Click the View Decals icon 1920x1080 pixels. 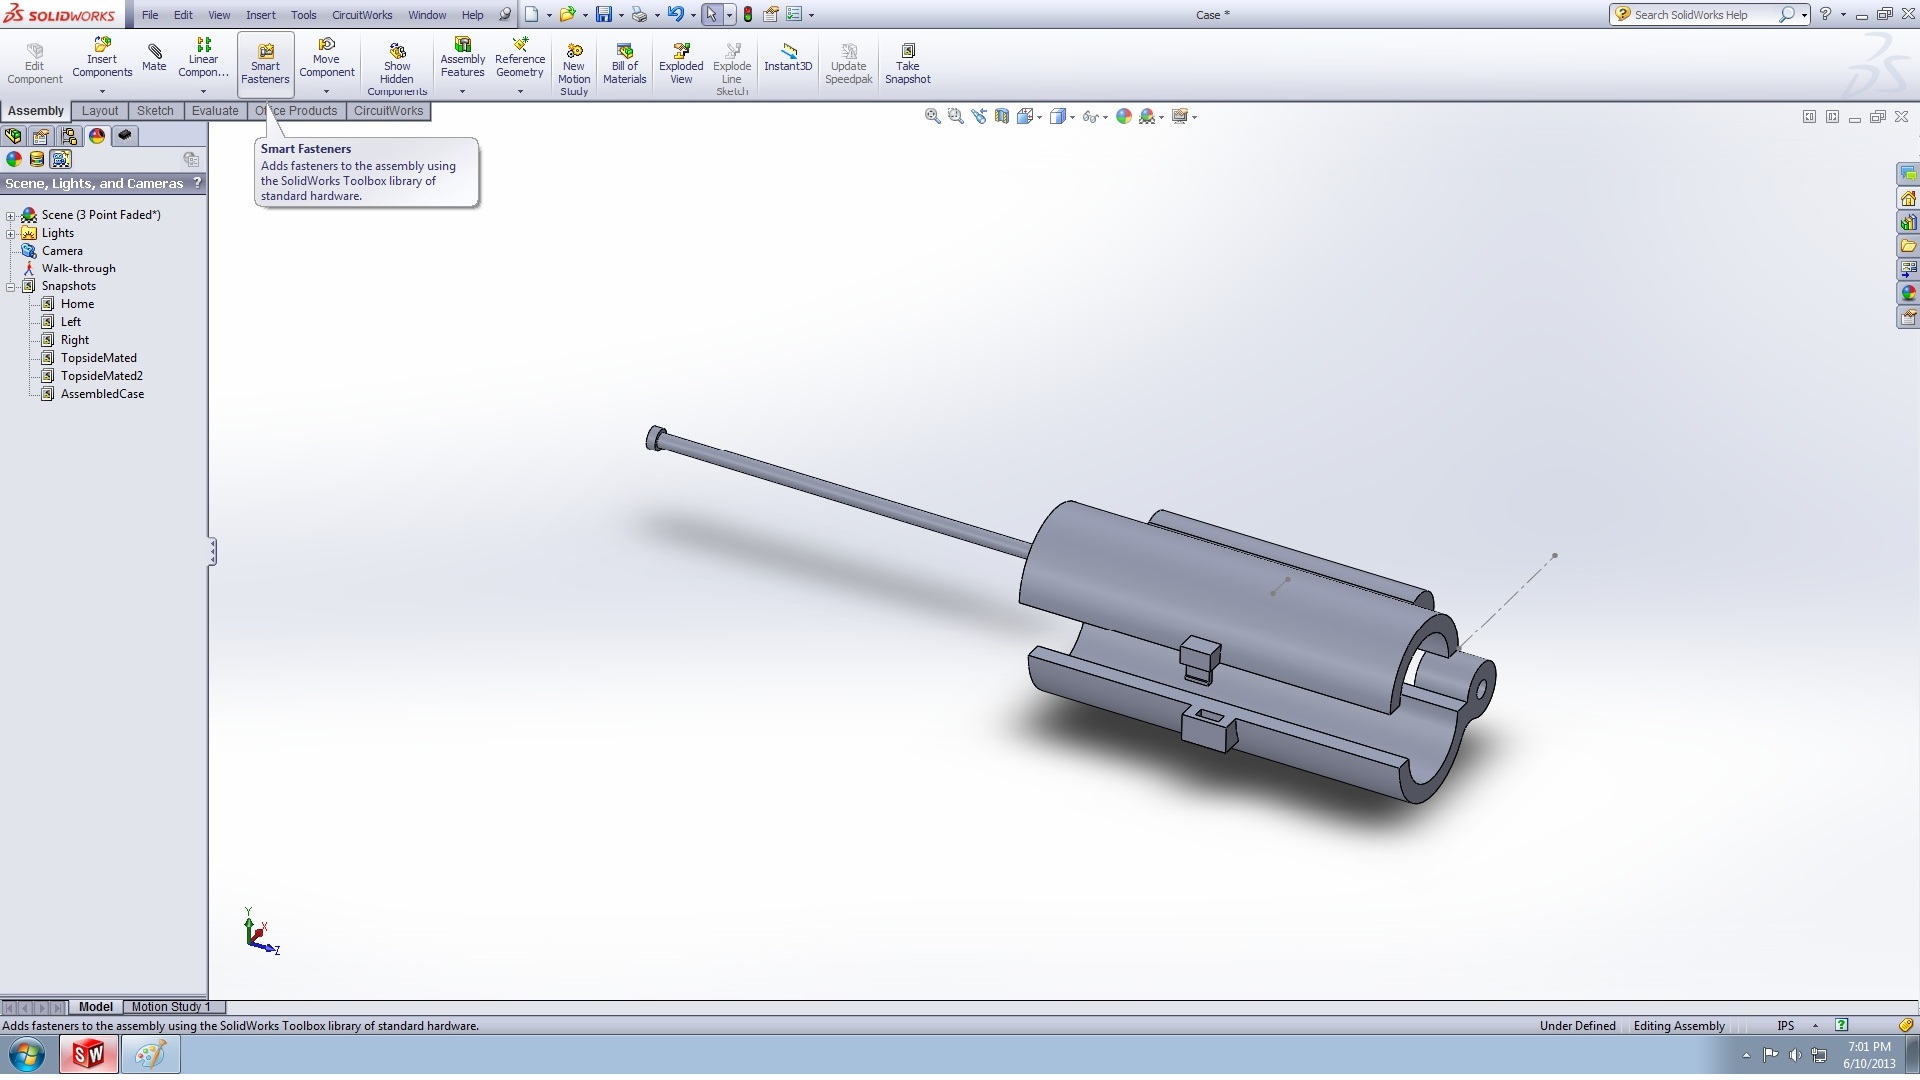[37, 159]
